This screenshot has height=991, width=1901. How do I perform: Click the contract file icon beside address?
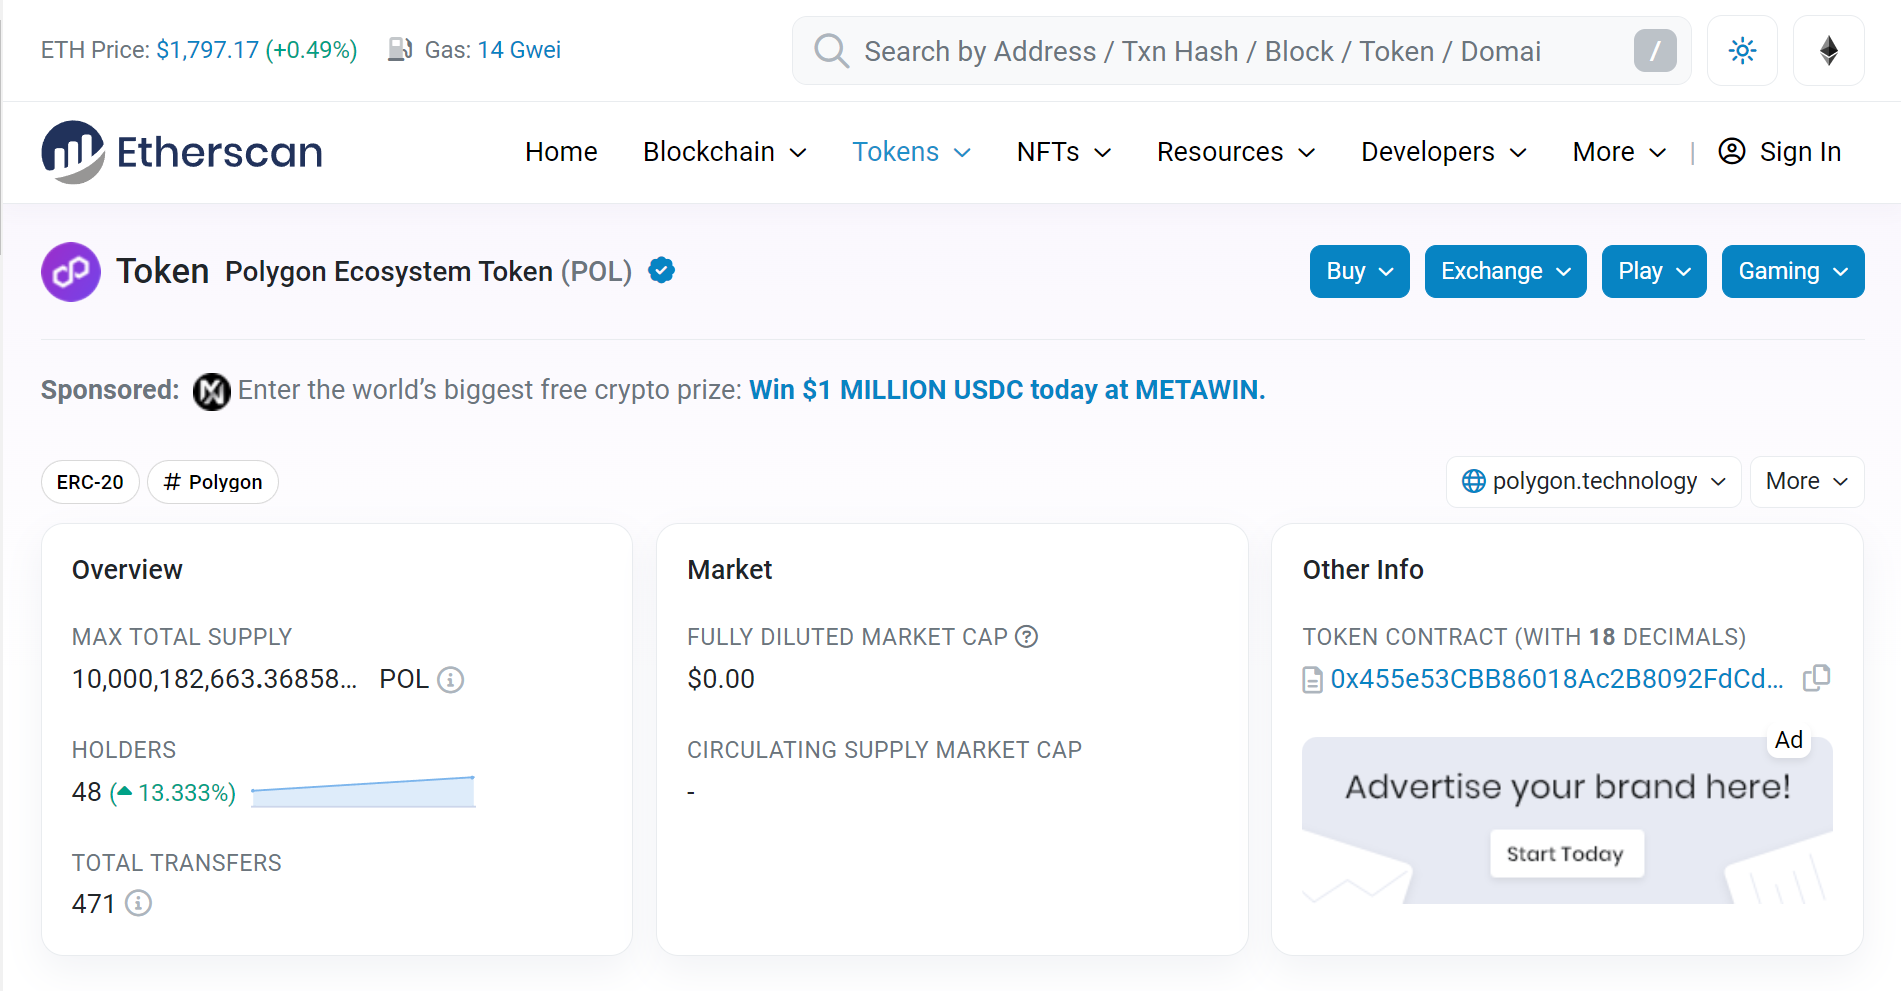point(1313,680)
